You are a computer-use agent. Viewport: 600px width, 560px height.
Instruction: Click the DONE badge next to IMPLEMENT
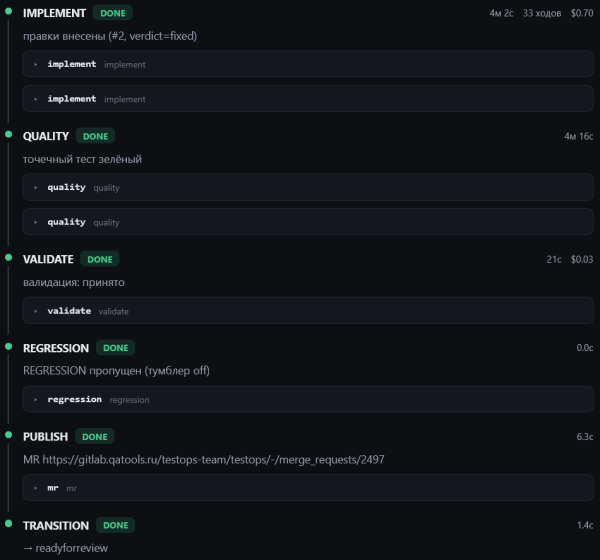(x=112, y=13)
